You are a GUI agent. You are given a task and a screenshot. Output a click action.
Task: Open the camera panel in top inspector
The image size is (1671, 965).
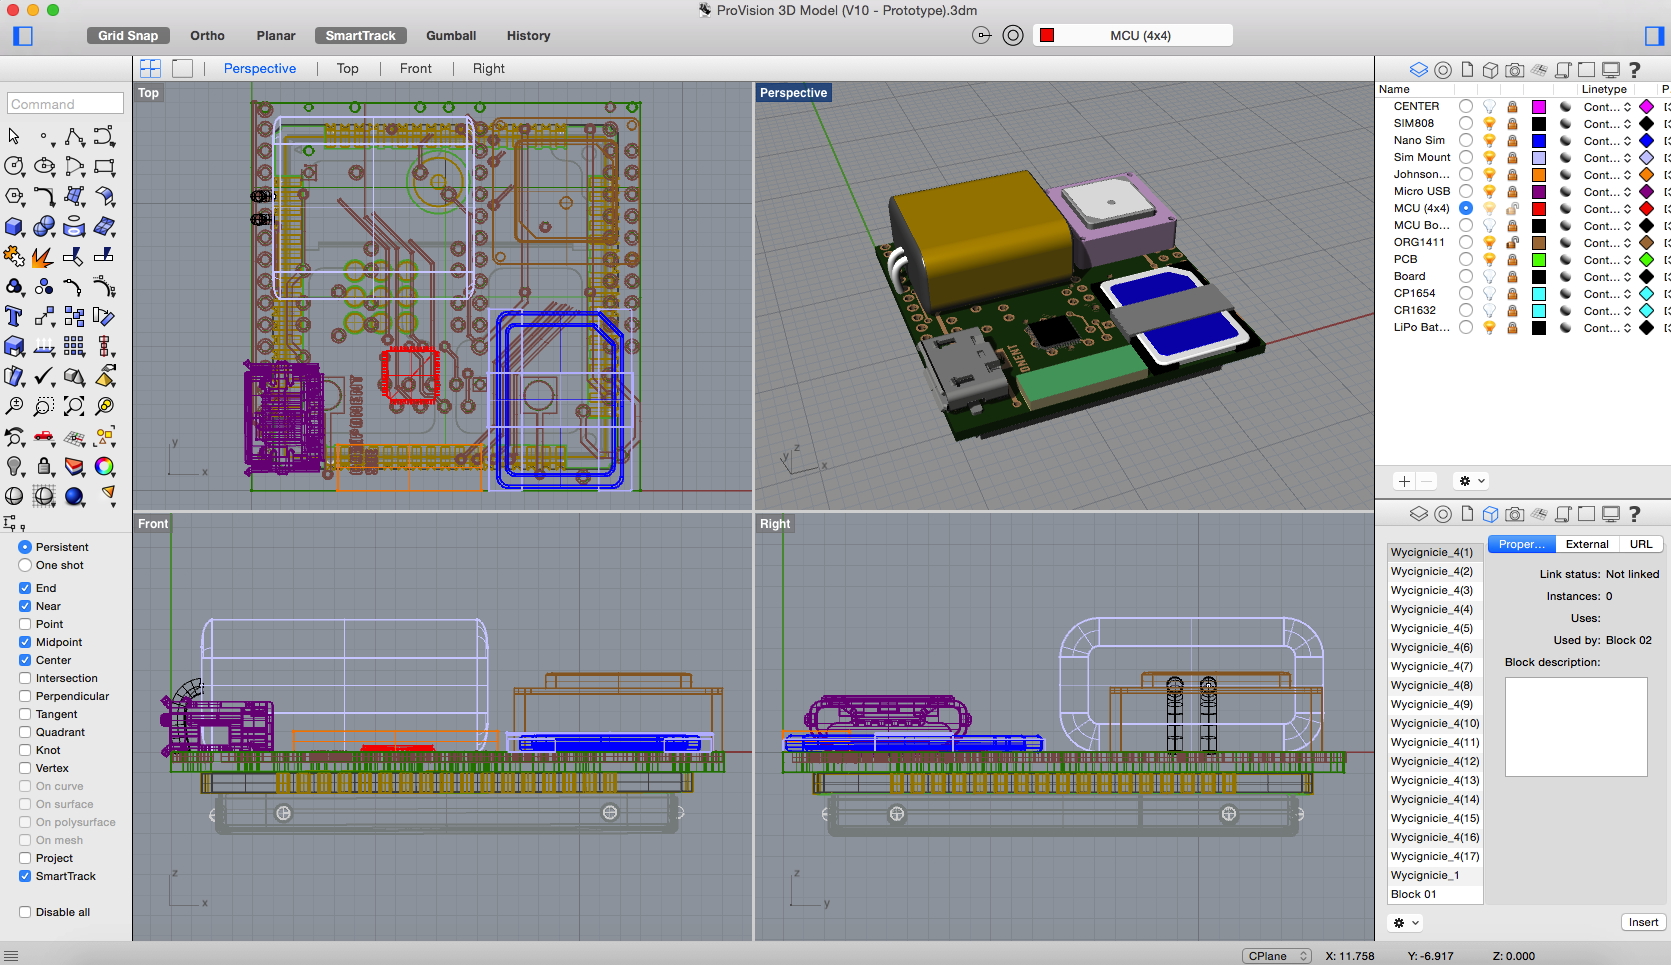[1515, 70]
